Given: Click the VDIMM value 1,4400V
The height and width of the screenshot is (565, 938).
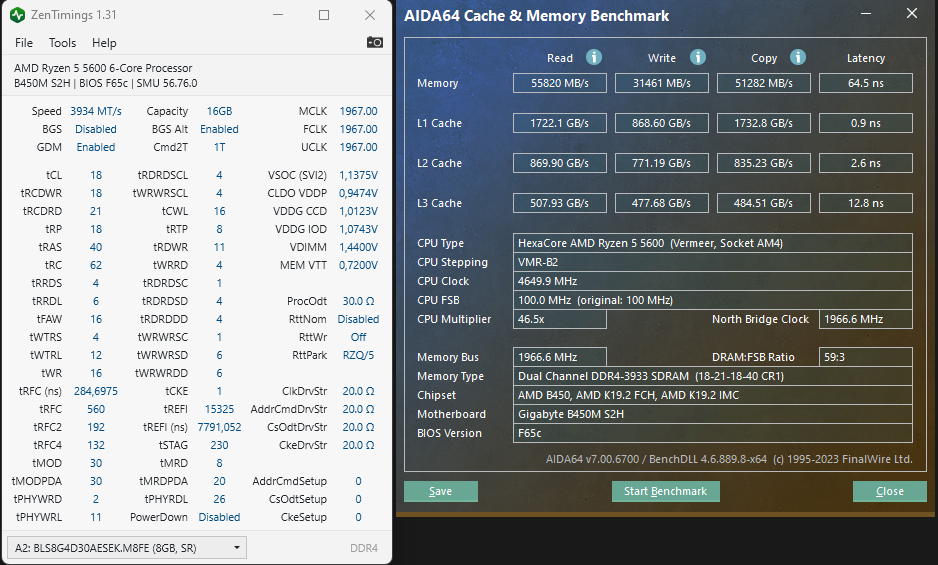Looking at the screenshot, I should tap(358, 247).
